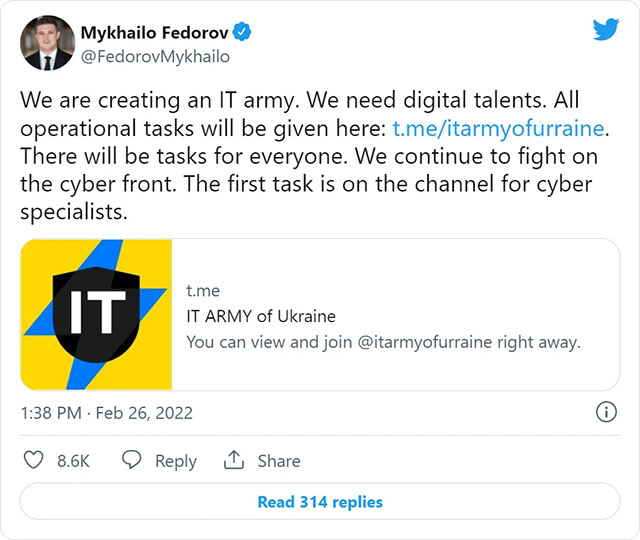The height and width of the screenshot is (540, 640).
Task: Click the tweet body text paragraph
Action: click(x=310, y=158)
